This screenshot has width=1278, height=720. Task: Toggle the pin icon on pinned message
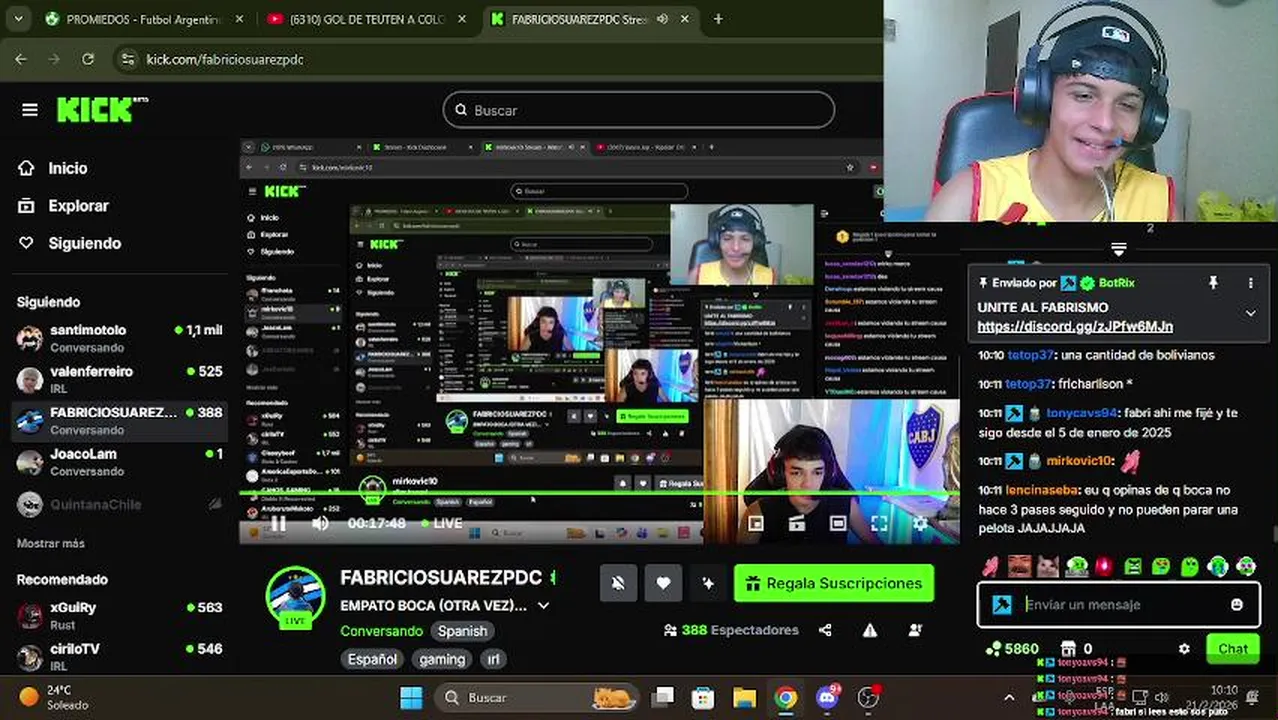coord(1213,283)
